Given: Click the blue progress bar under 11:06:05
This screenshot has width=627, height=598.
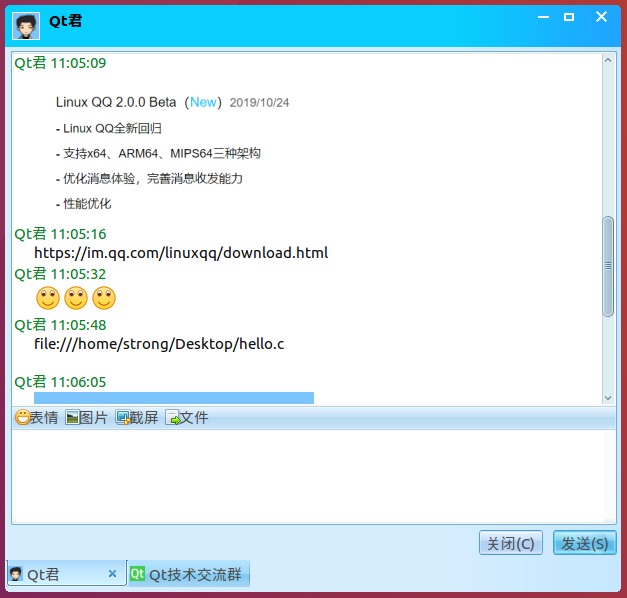Looking at the screenshot, I should (x=174, y=398).
